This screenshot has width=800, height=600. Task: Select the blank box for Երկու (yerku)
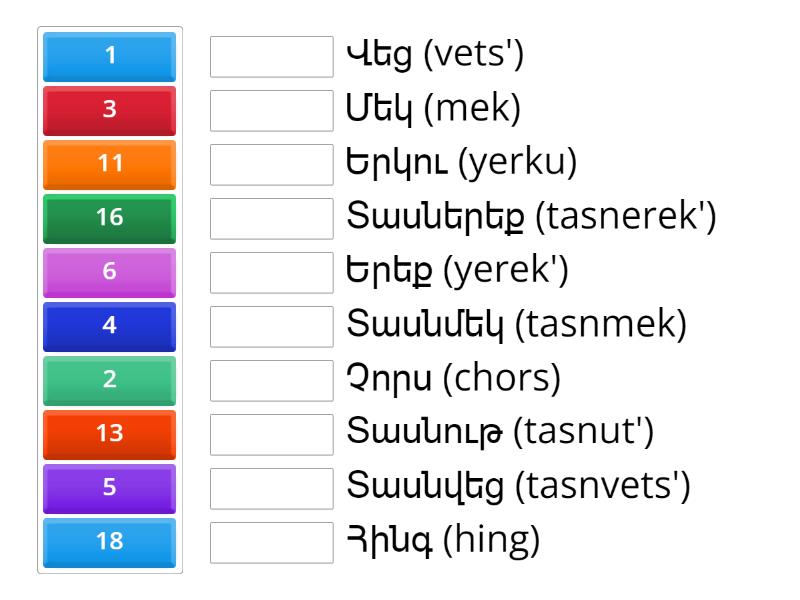tap(272, 166)
